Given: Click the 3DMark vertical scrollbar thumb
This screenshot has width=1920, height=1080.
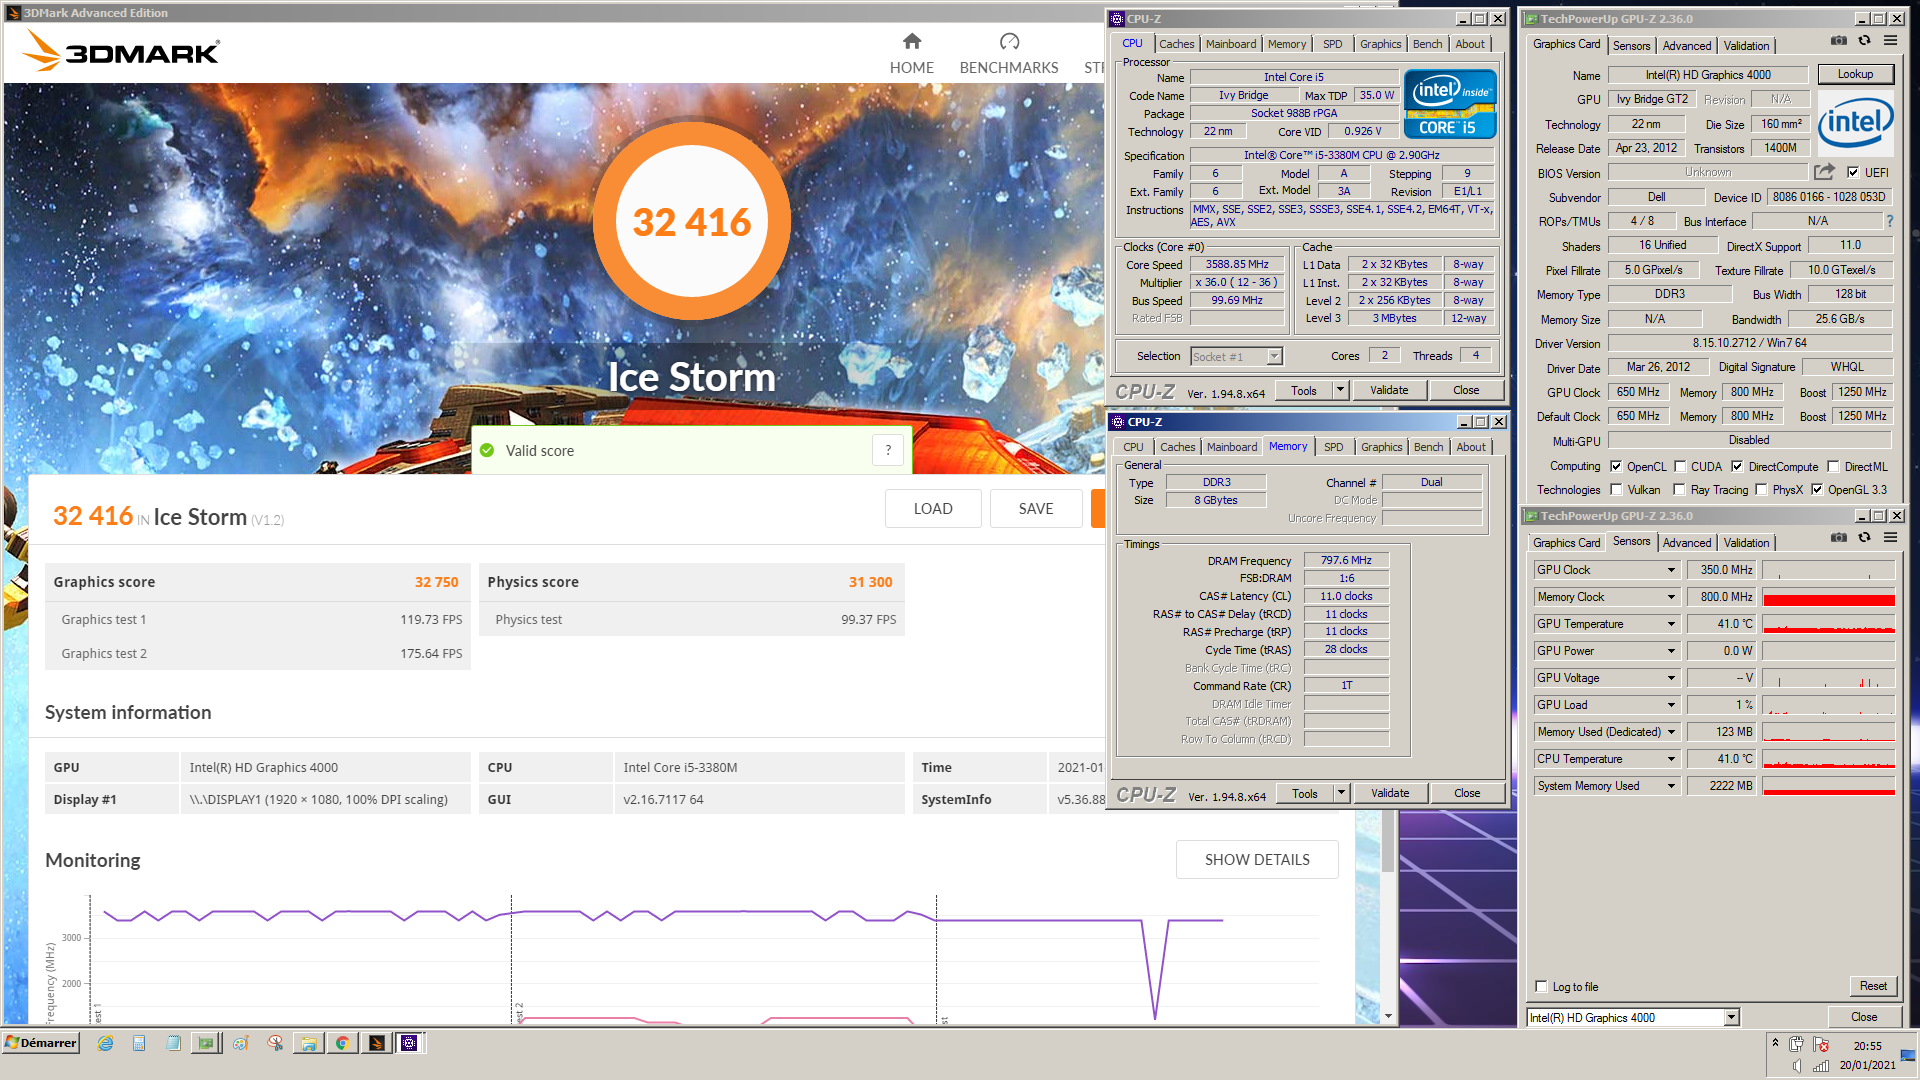Looking at the screenshot, I should (x=1387, y=841).
